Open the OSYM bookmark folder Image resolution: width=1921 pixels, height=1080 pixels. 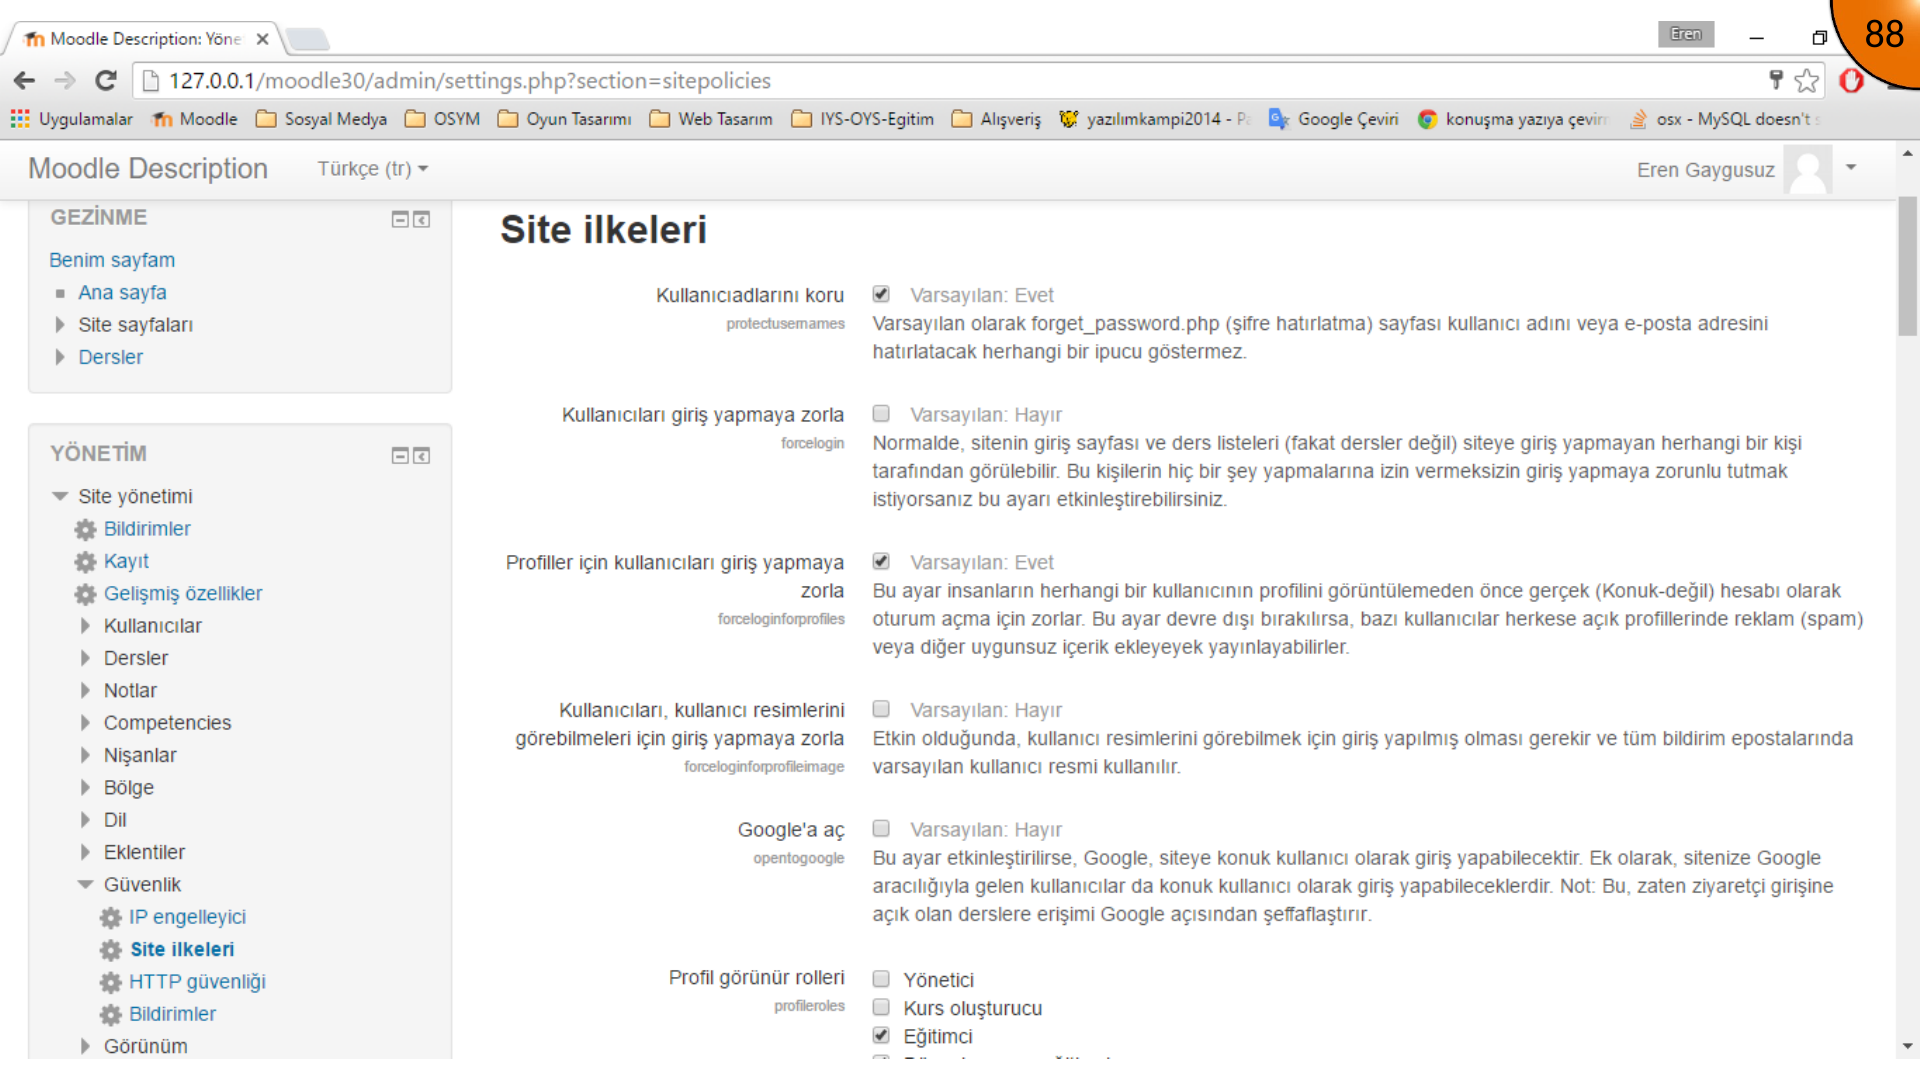pos(443,119)
